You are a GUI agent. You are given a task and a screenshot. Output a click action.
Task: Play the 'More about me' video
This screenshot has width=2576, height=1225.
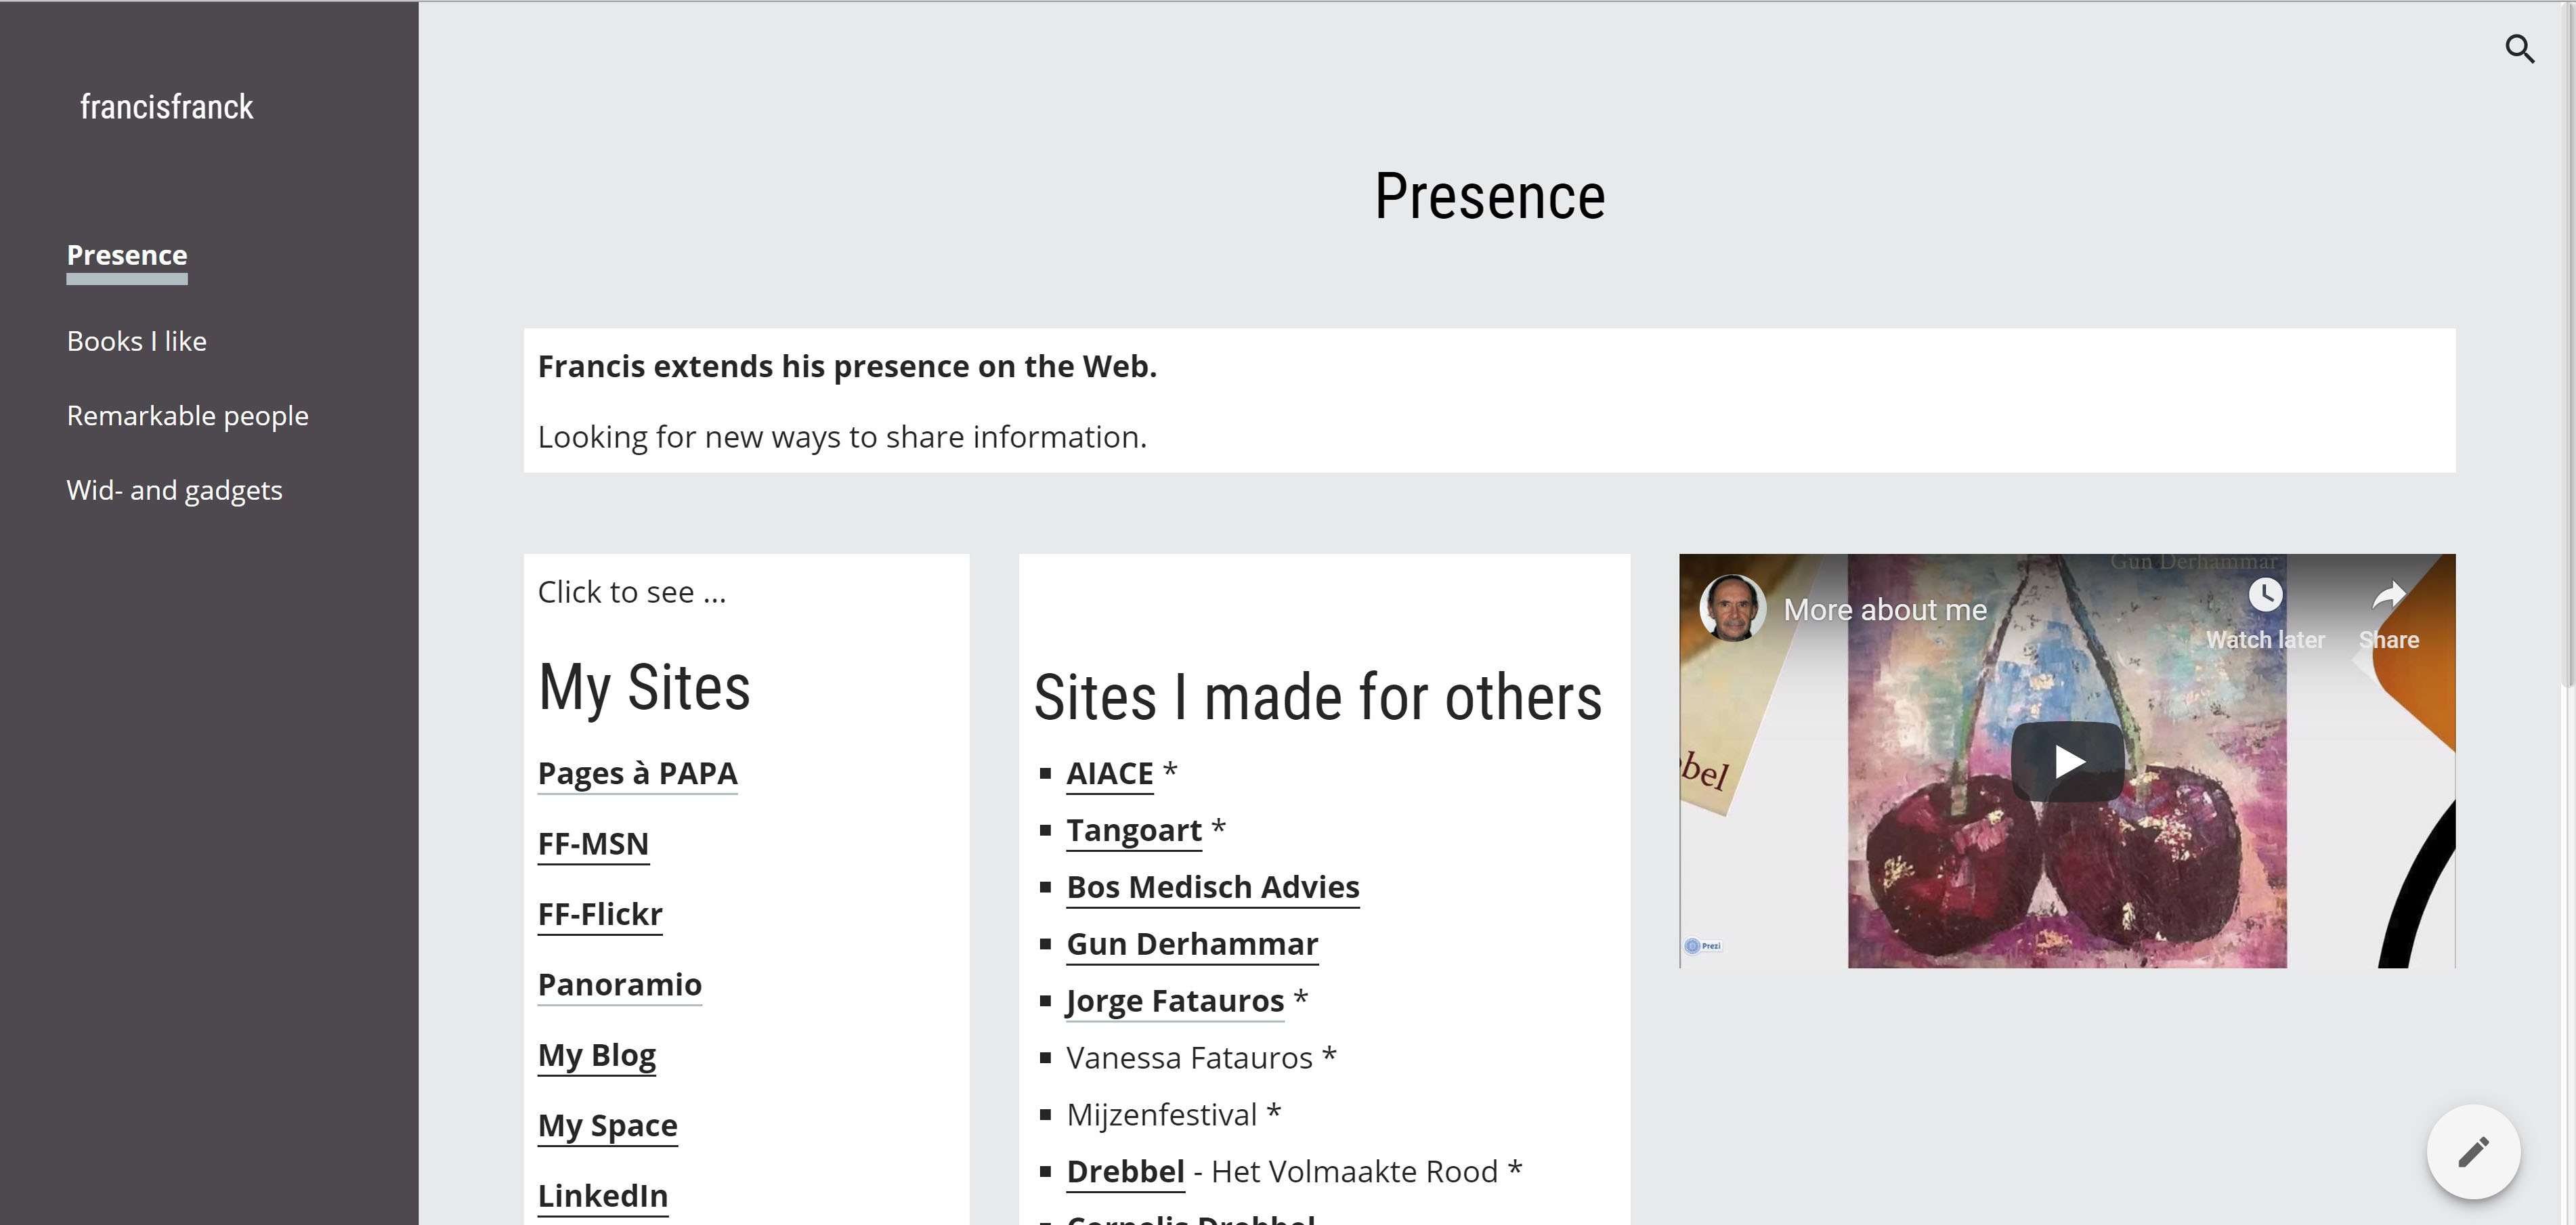point(2067,762)
